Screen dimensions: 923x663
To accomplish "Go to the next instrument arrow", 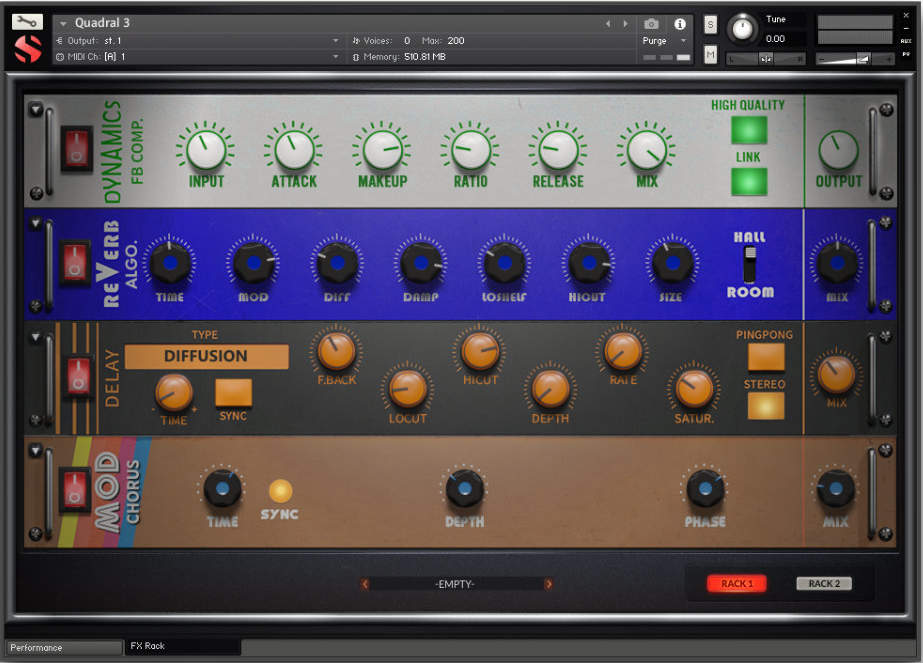I will tap(626, 23).
